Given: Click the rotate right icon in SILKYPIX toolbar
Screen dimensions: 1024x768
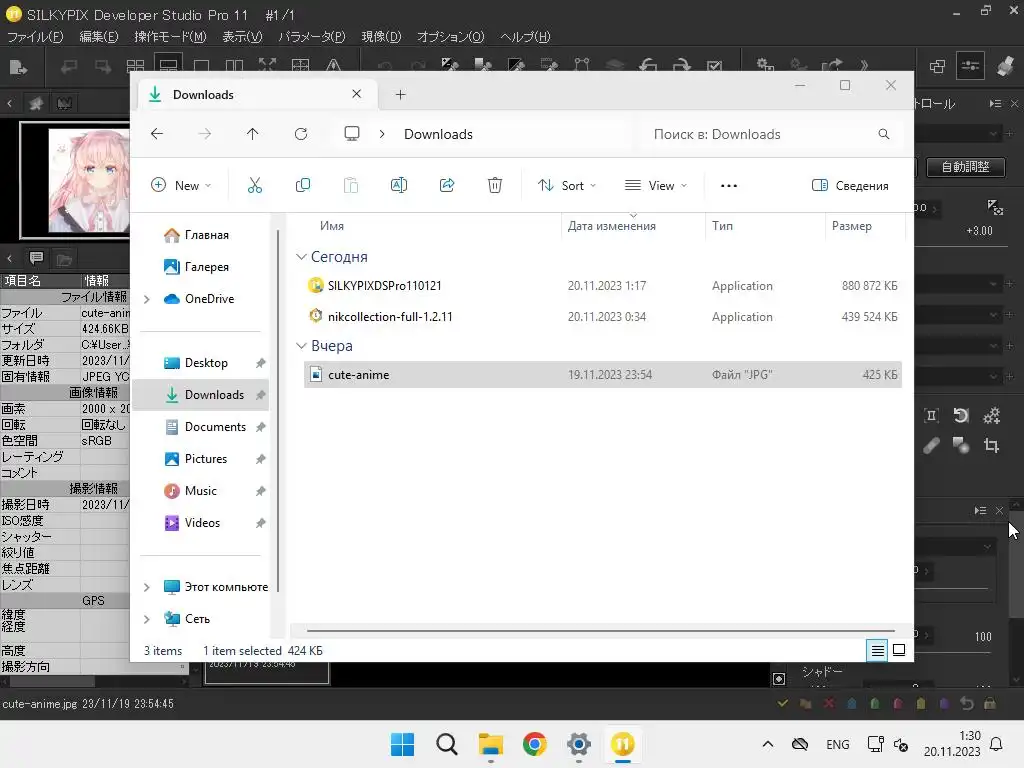Looking at the screenshot, I should pos(681,65).
